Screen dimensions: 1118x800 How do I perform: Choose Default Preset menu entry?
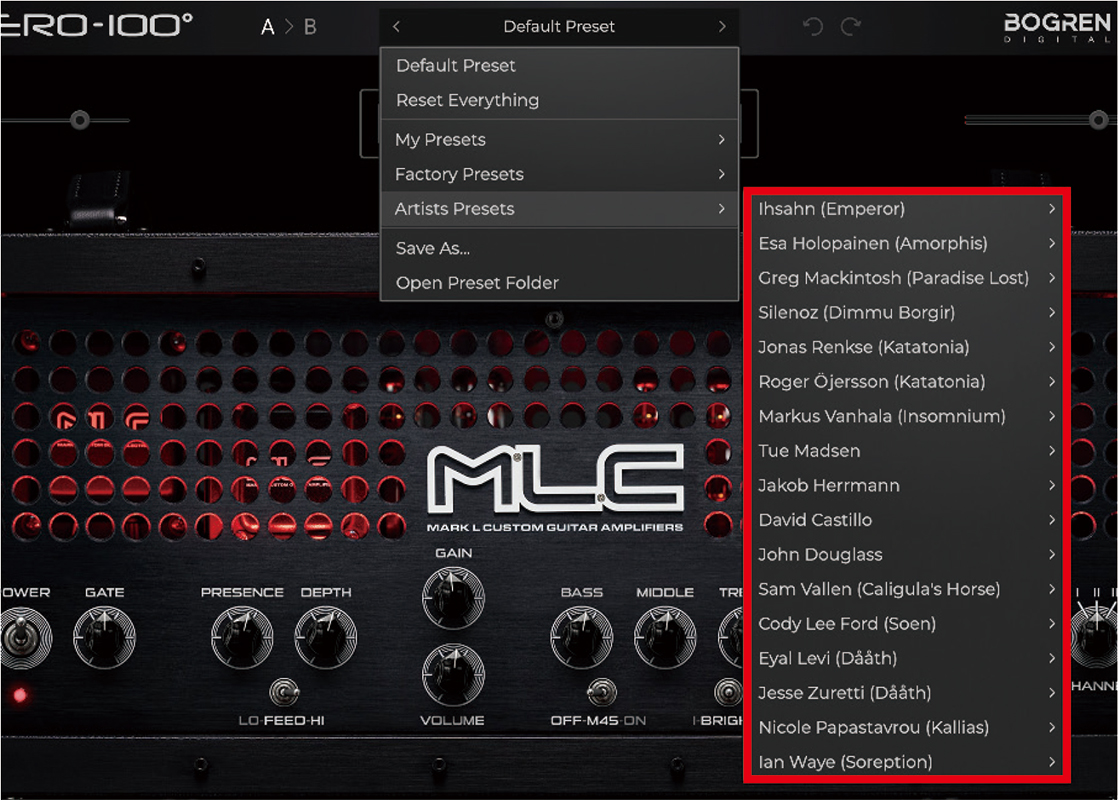point(560,66)
